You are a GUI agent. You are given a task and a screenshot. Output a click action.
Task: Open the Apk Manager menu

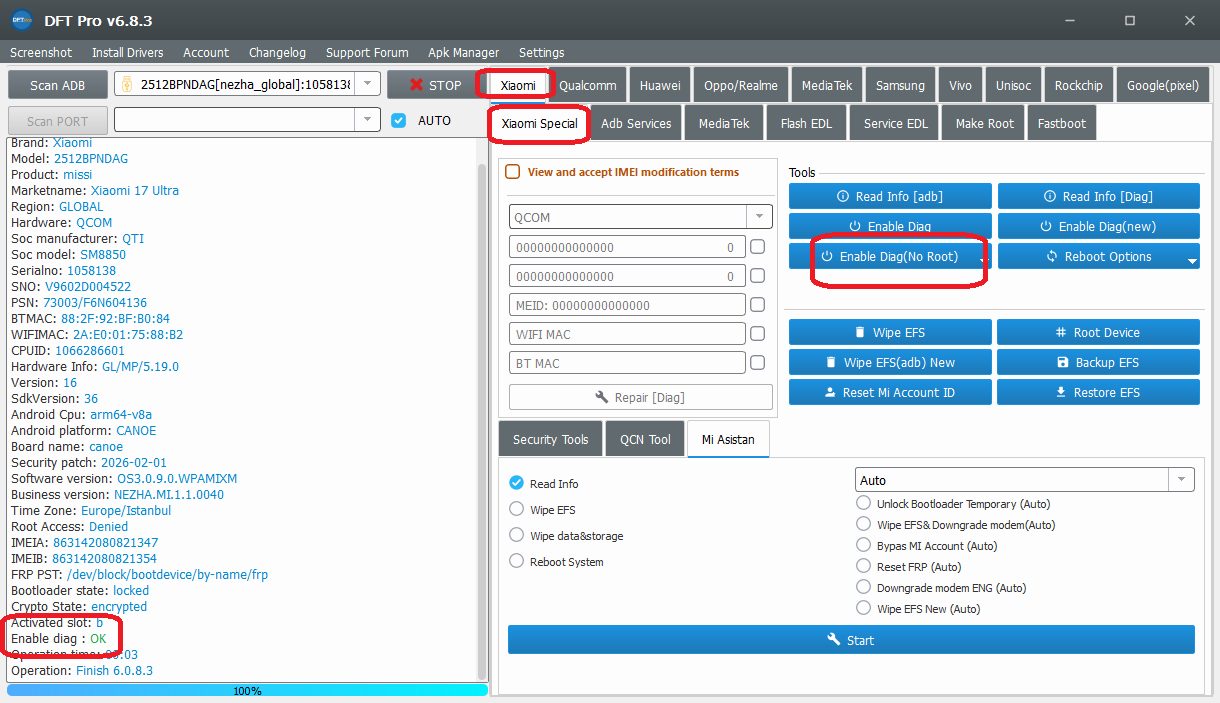[x=463, y=52]
